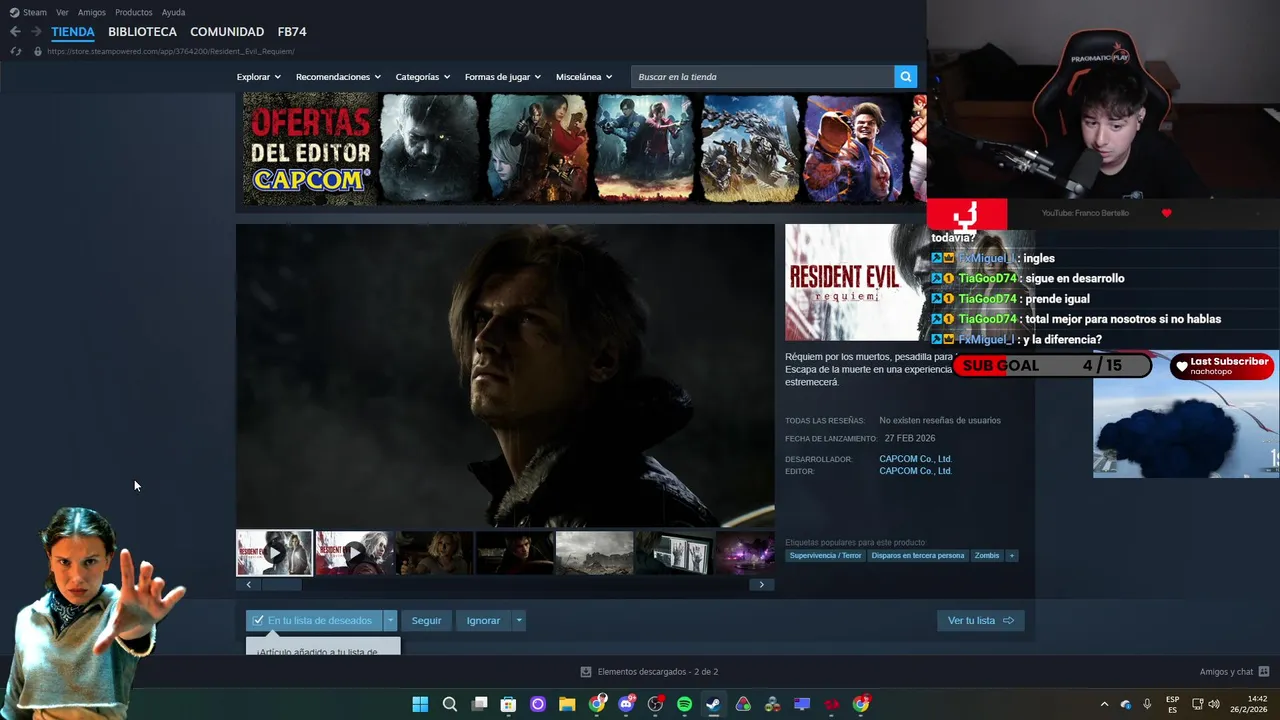This screenshot has width=1280, height=720.
Task: Open Task View on the taskbar
Action: 479,704
